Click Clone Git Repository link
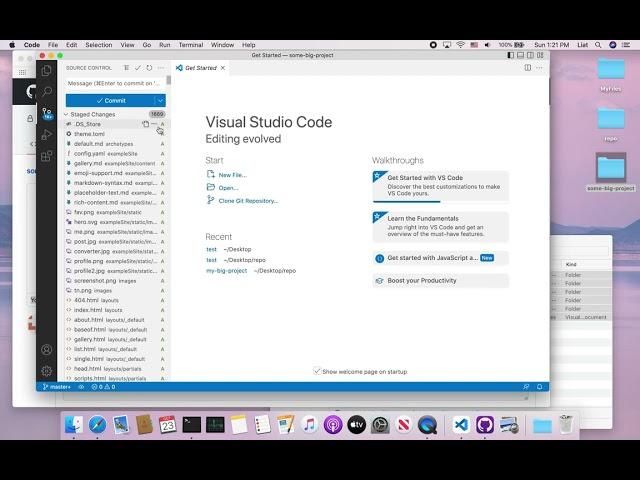This screenshot has height=480, width=640. 248,201
